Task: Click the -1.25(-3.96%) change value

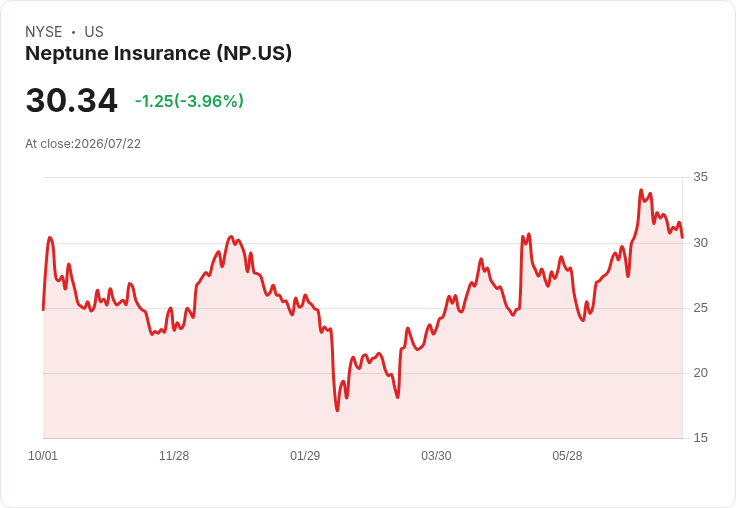Action: [x=189, y=101]
